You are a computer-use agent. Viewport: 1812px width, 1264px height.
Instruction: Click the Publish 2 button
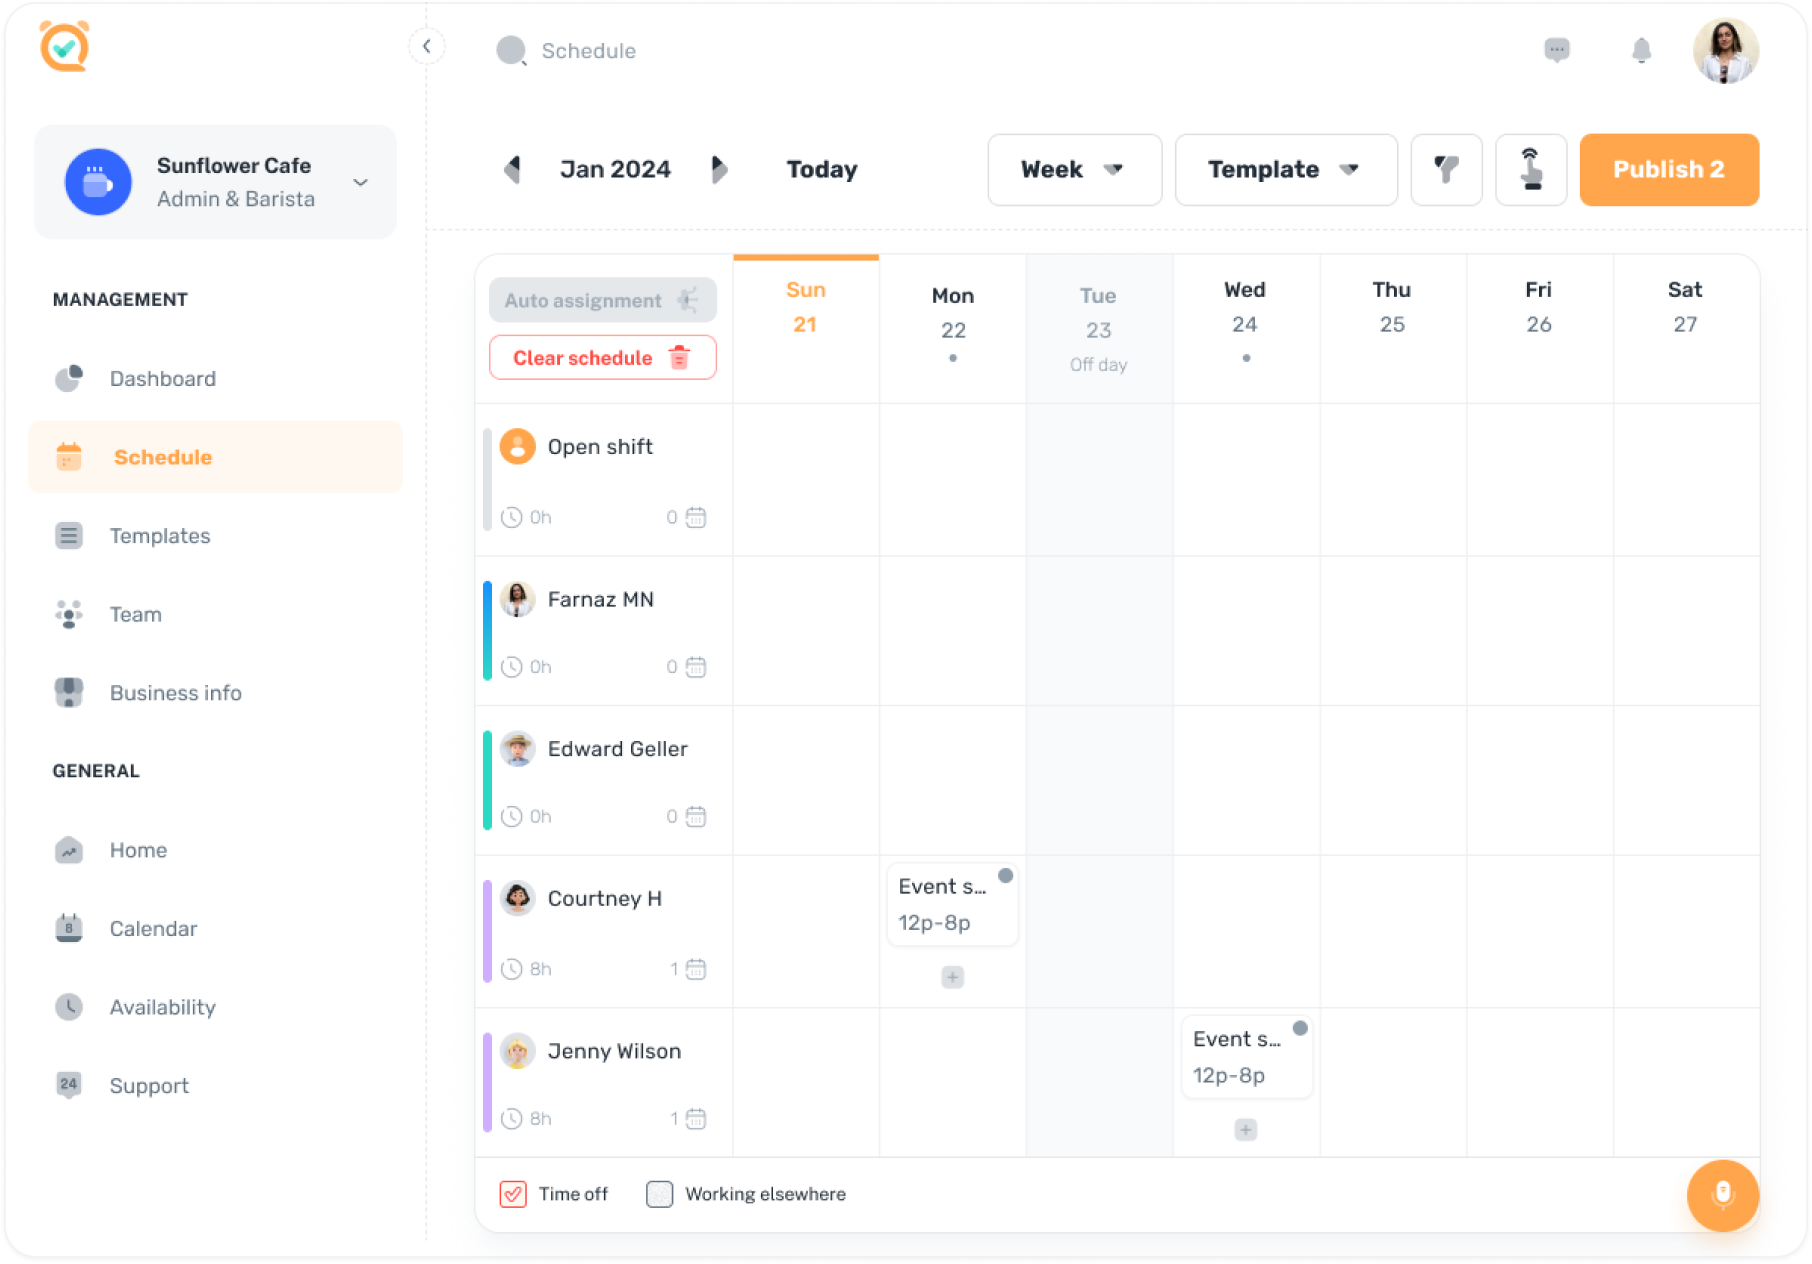1668,170
